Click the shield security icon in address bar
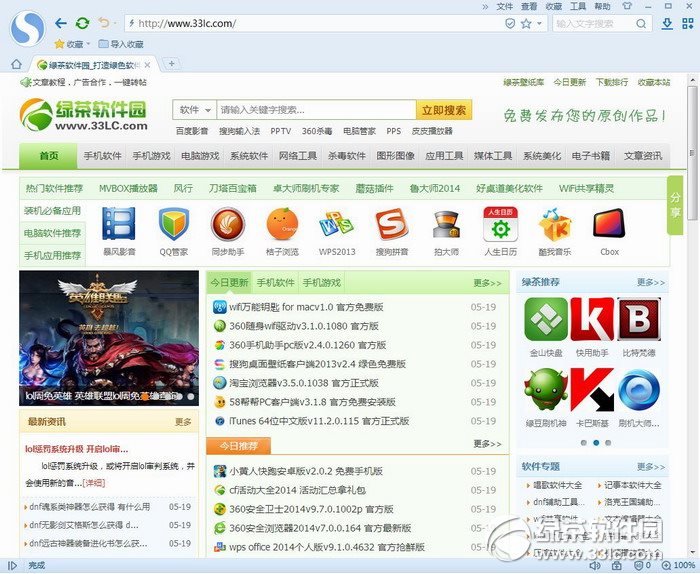Screen dimensions: 700x574 [x=510, y=24]
